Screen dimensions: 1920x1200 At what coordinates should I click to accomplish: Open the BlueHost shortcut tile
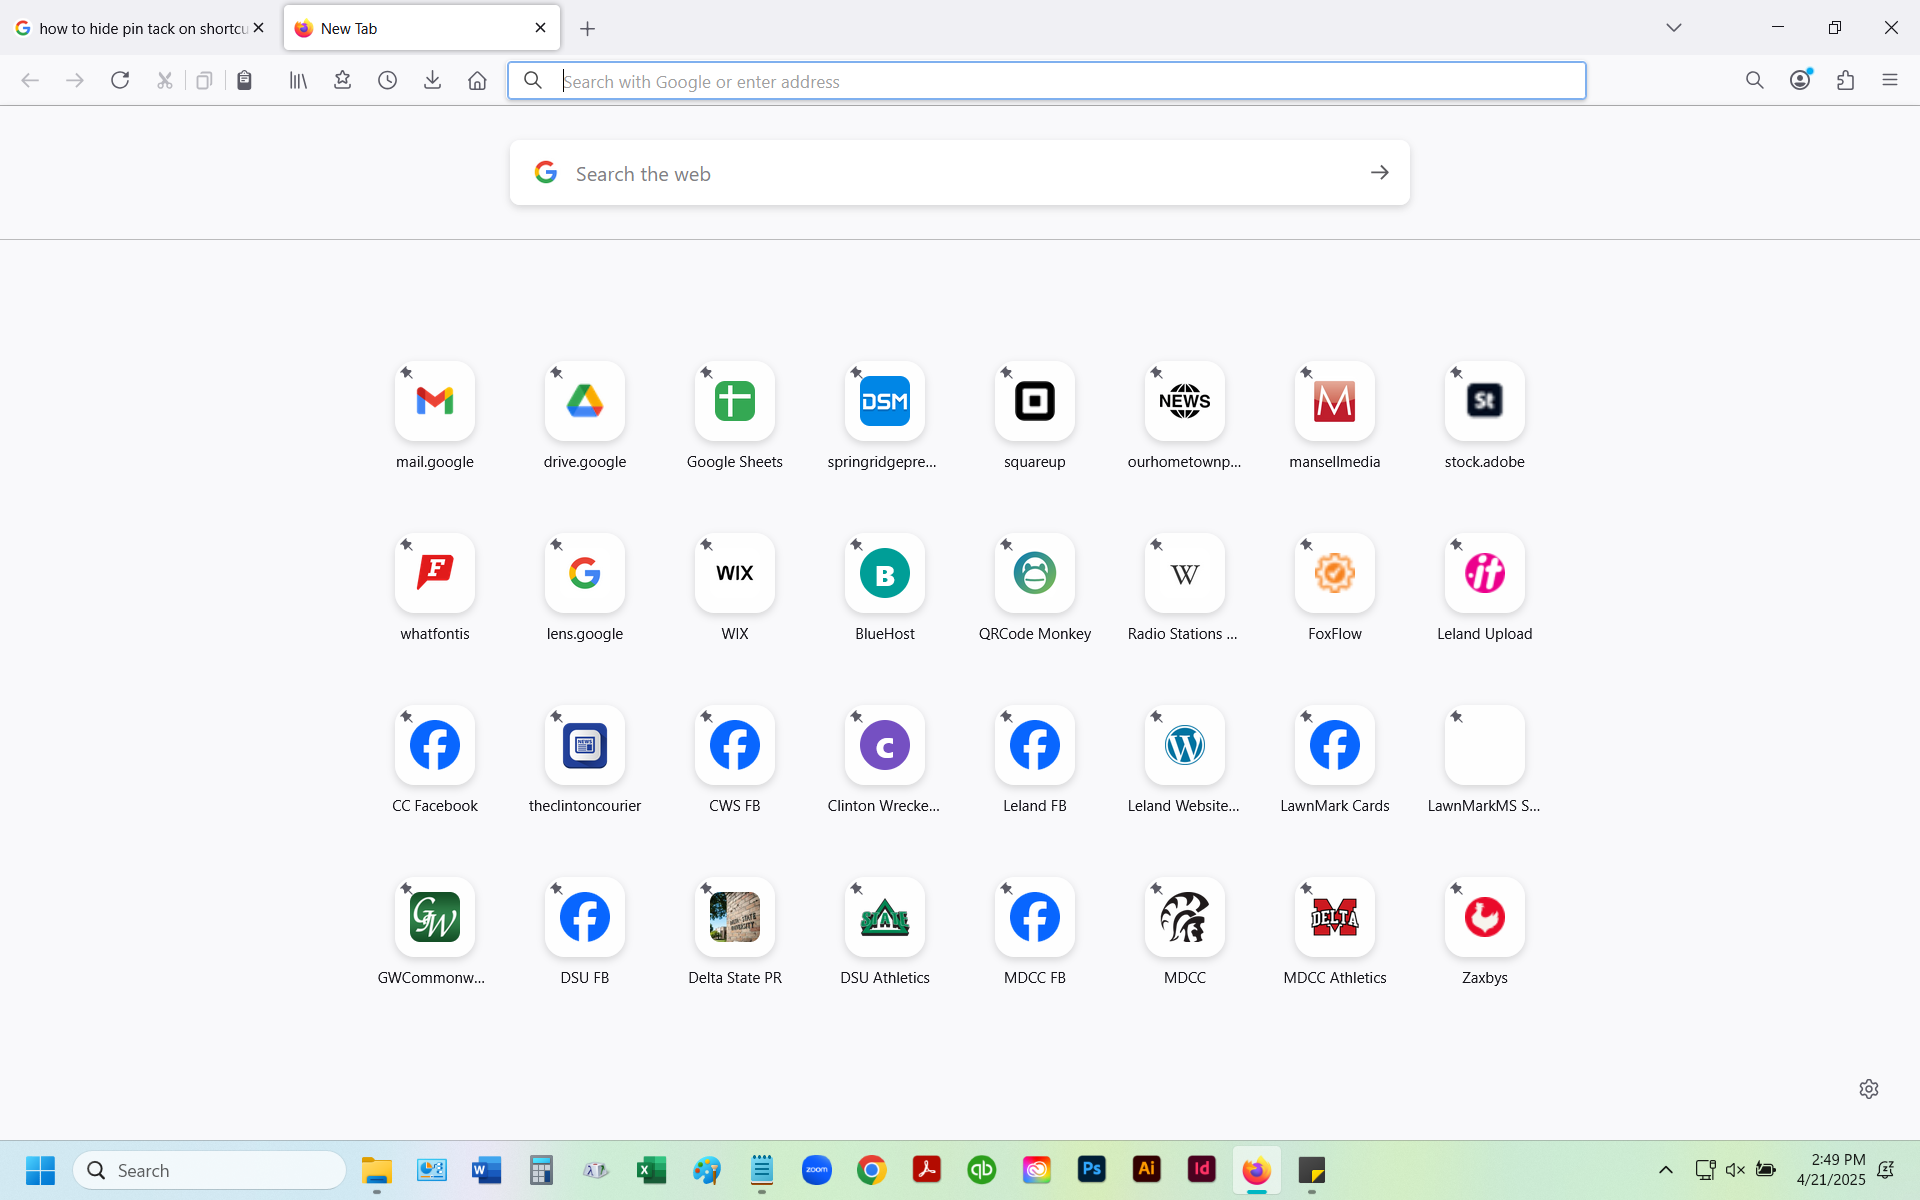click(x=885, y=573)
